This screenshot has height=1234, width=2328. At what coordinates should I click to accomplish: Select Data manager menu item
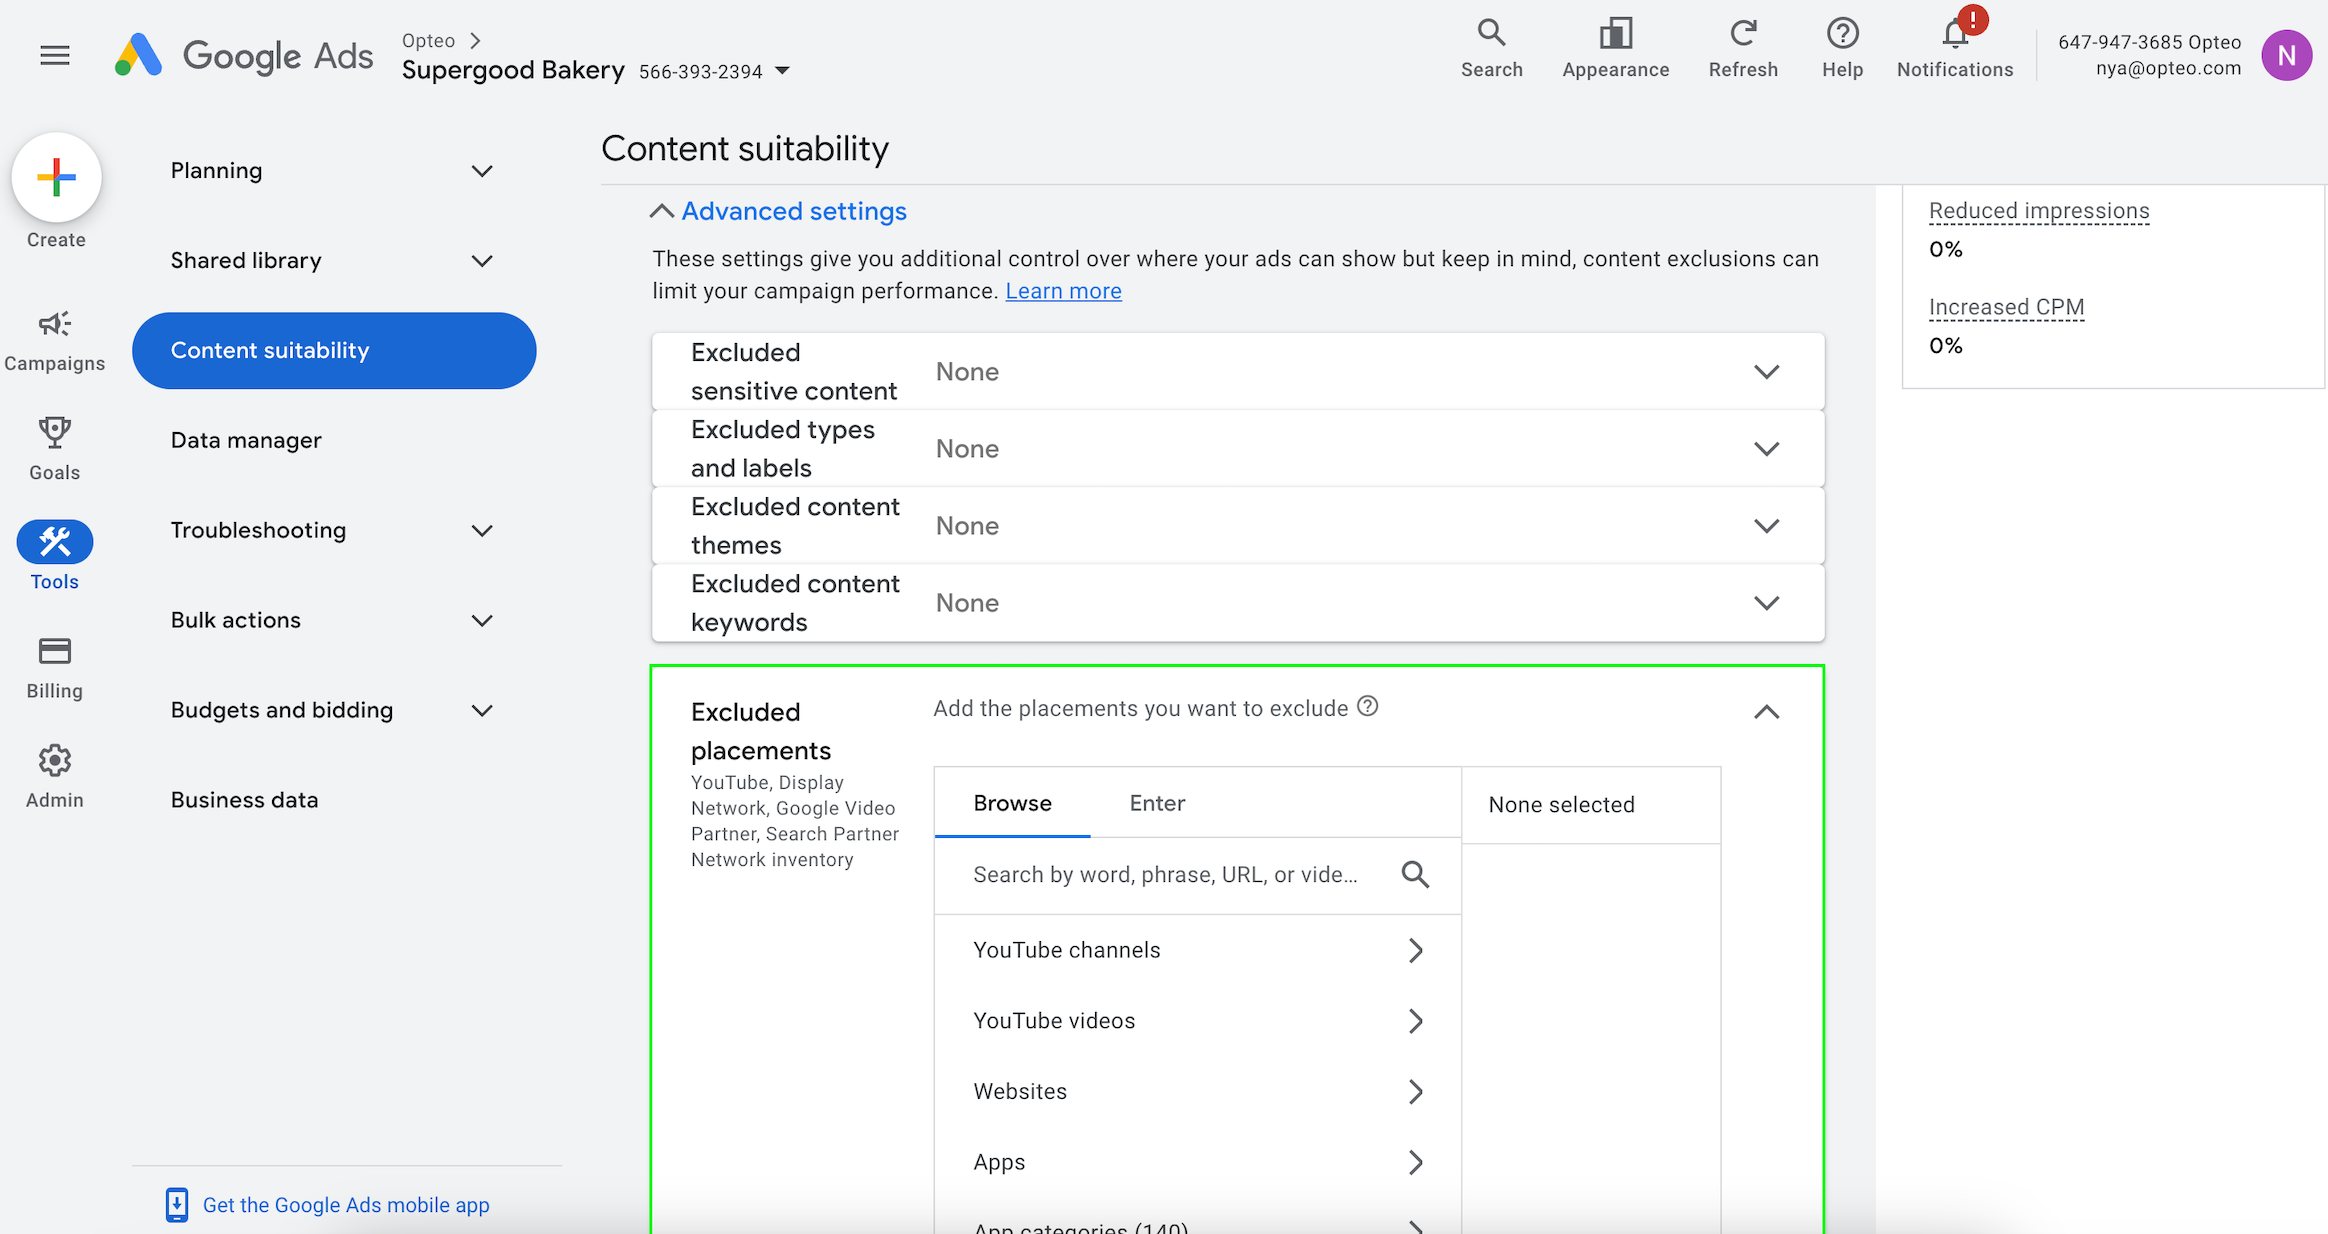pos(246,440)
